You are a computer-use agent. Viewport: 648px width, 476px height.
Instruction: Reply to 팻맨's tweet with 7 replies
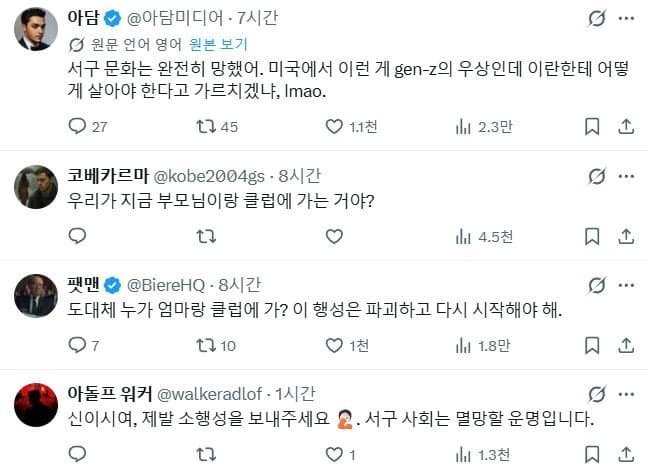(x=78, y=346)
